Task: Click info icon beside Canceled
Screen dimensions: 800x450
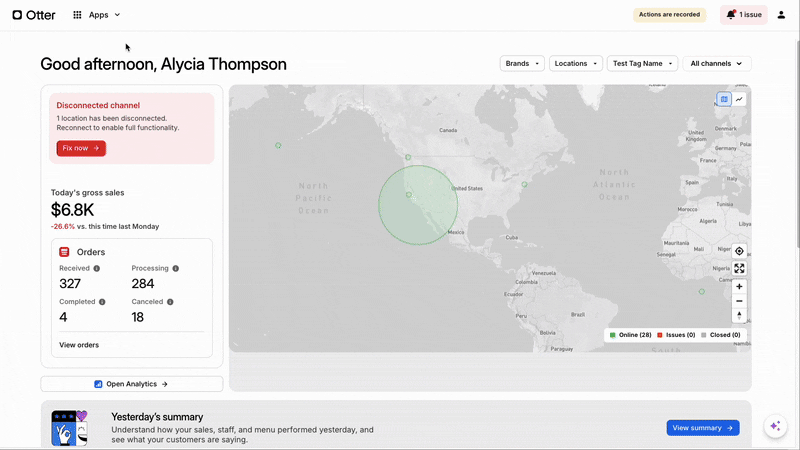Action: coord(170,301)
